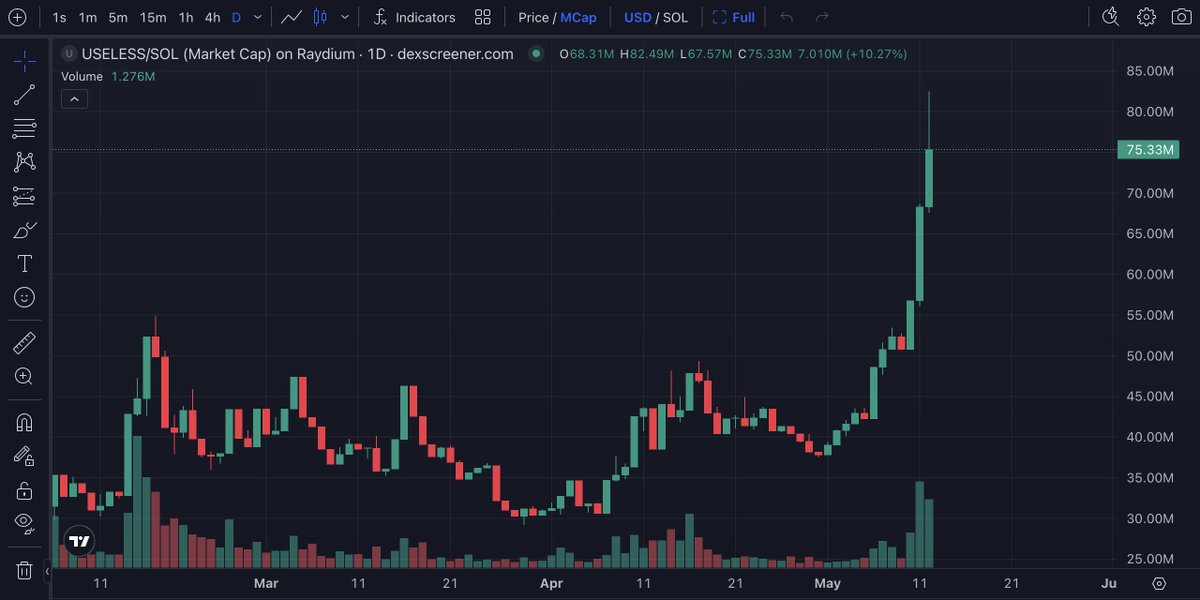Click the trash remove drawings icon
This screenshot has width=1200, height=600.
[25, 571]
